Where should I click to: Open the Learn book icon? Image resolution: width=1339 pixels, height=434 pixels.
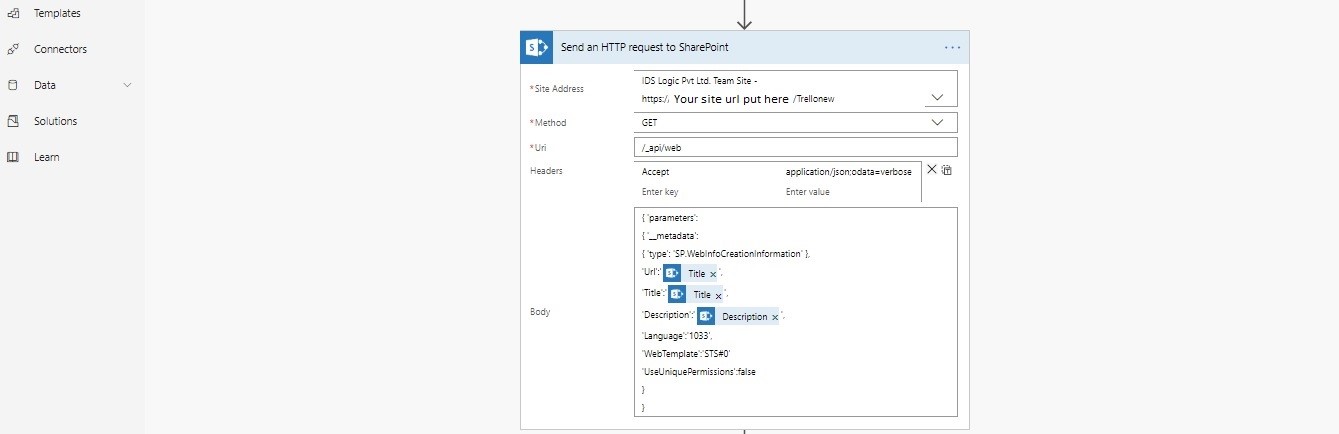coord(13,157)
